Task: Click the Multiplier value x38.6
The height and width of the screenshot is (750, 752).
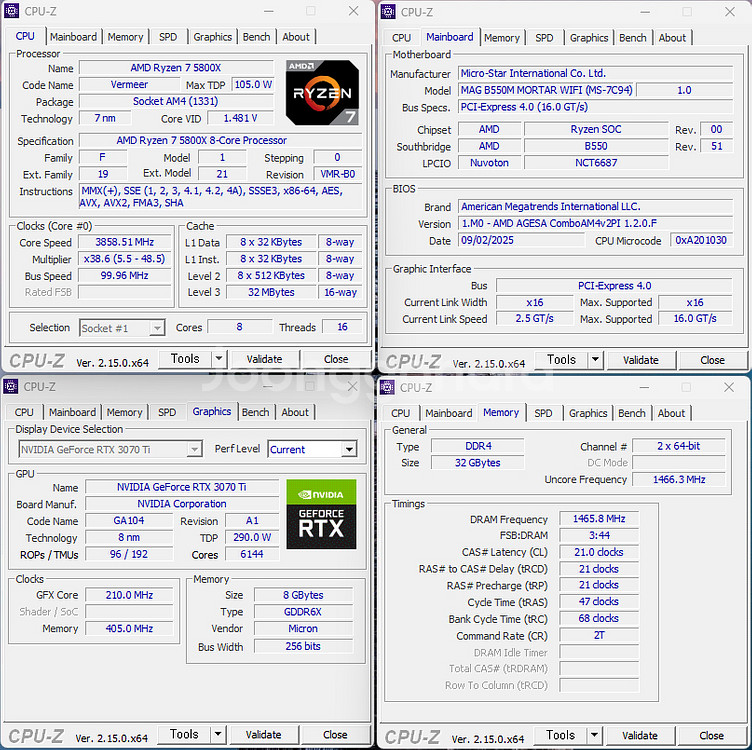Action: point(124,259)
